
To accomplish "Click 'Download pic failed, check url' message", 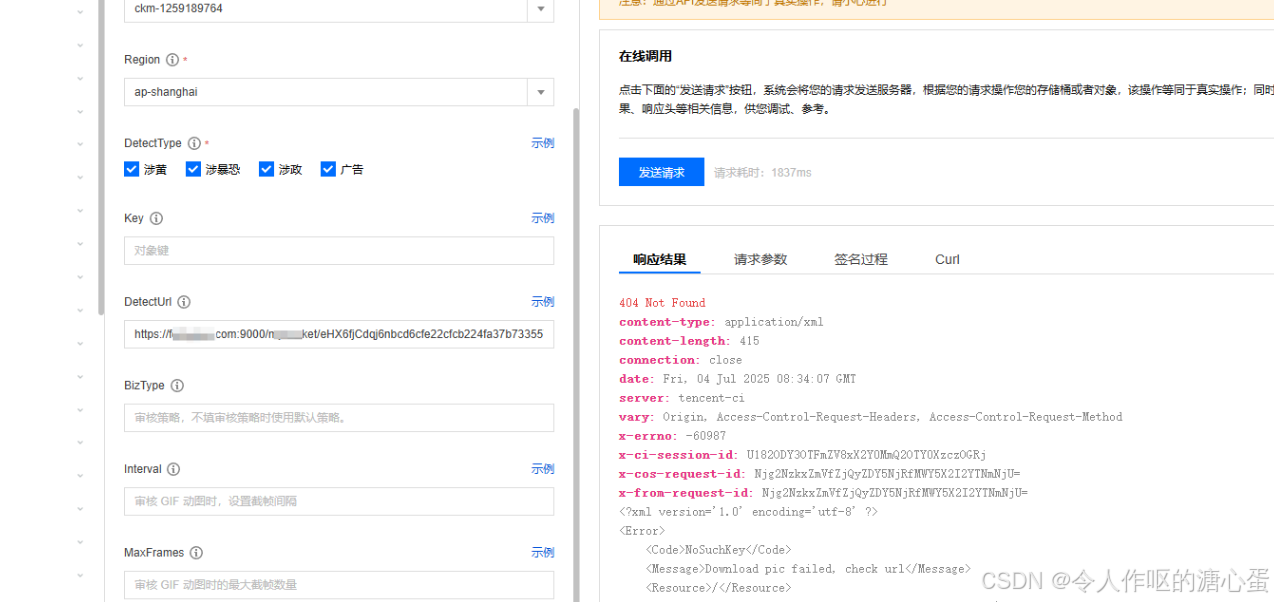I will pos(808,569).
